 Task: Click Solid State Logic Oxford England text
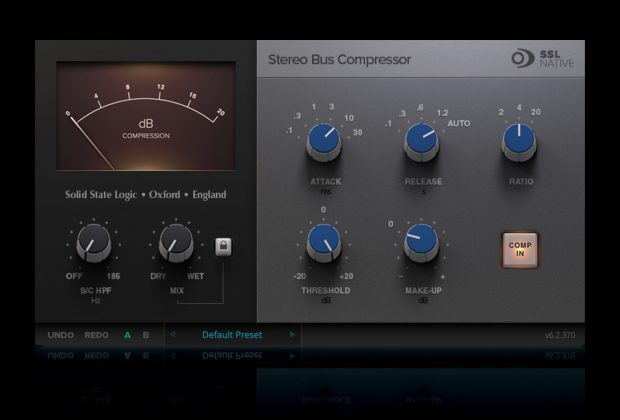click(x=146, y=195)
